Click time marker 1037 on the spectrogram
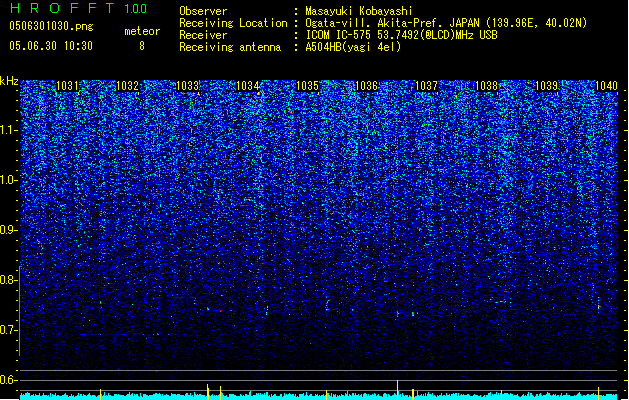The width and height of the screenshot is (629, 400). [x=426, y=86]
